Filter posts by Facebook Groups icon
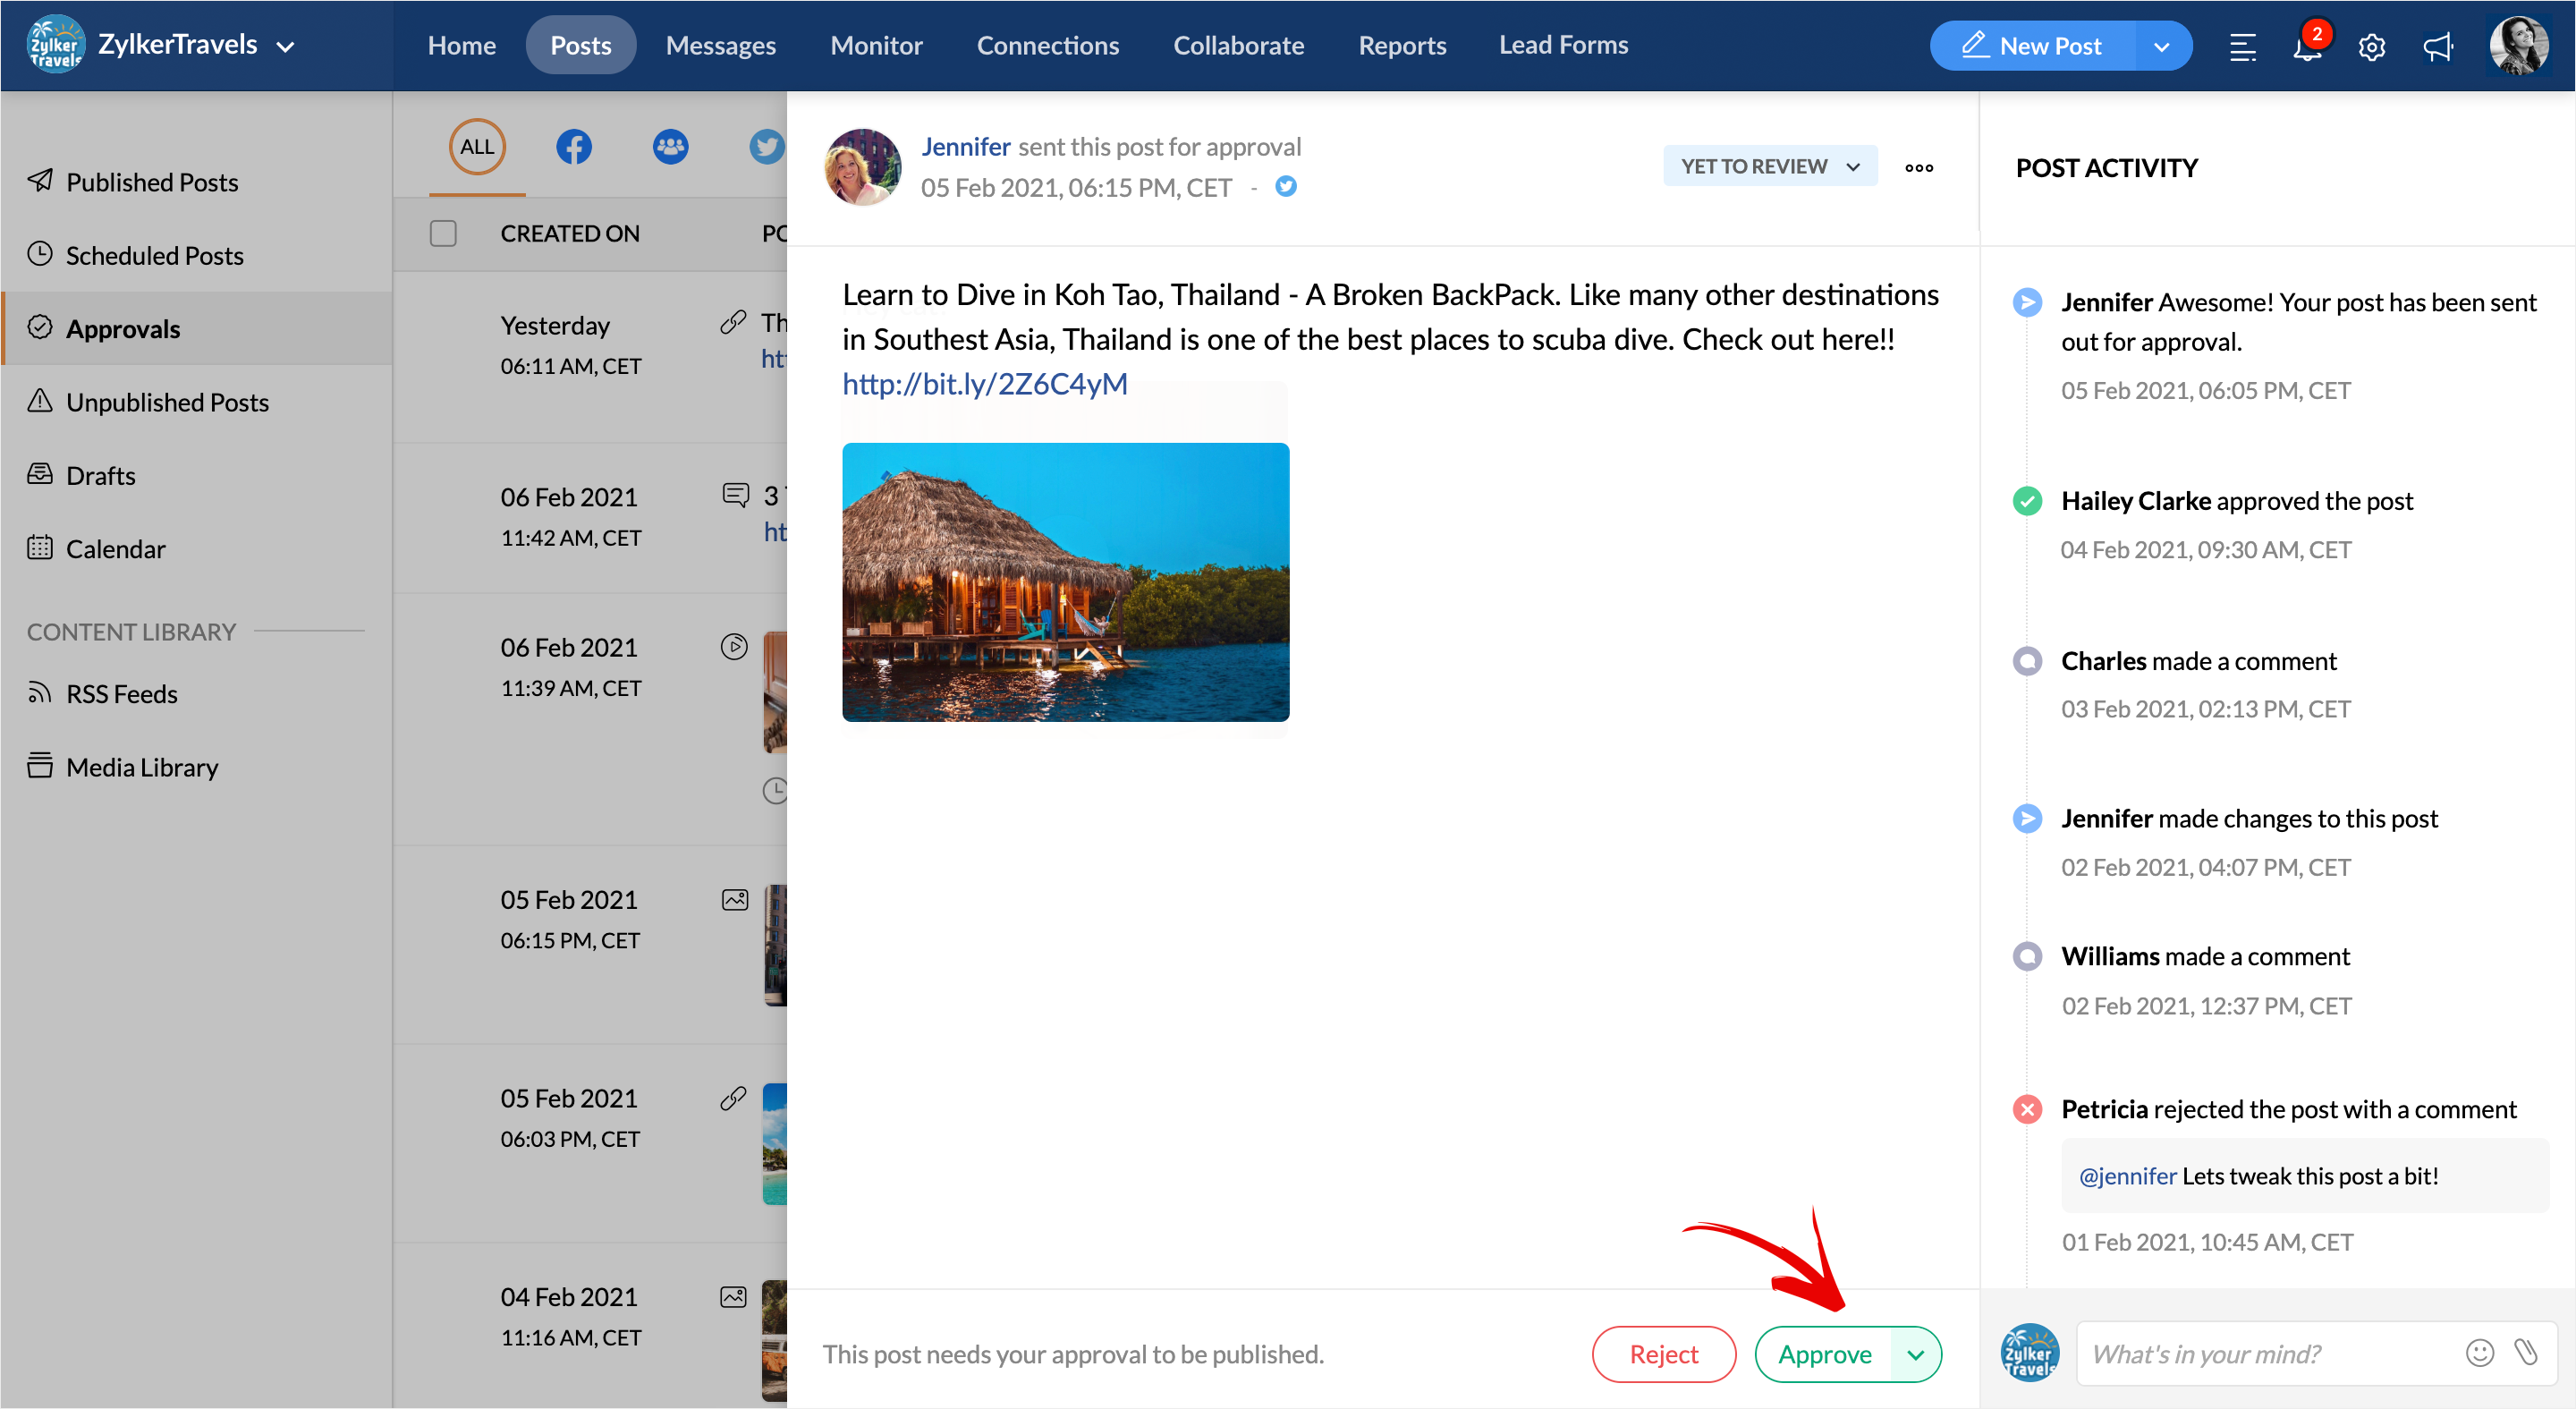Viewport: 2576px width, 1409px height. (670, 147)
